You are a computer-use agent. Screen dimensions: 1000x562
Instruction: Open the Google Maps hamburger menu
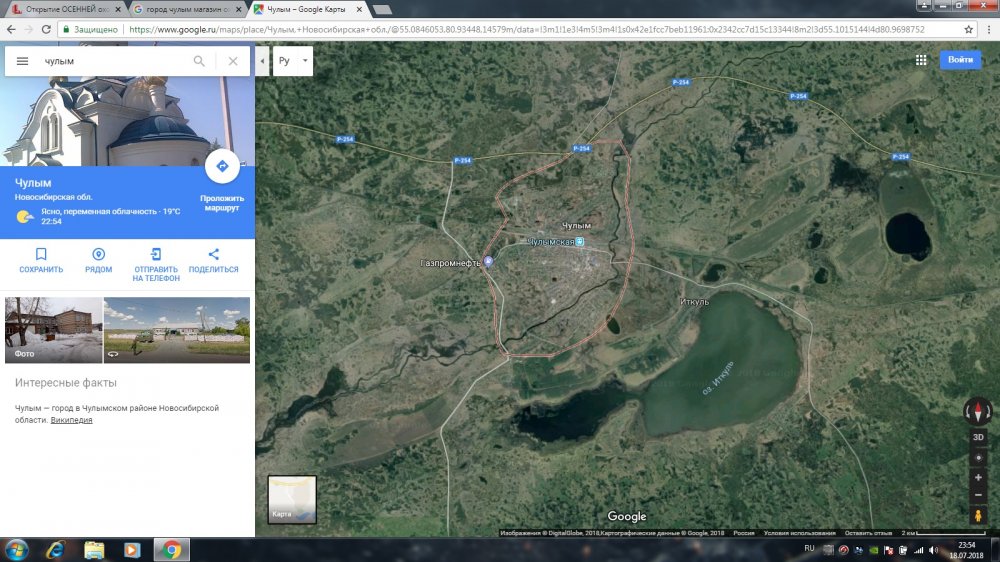[22, 61]
